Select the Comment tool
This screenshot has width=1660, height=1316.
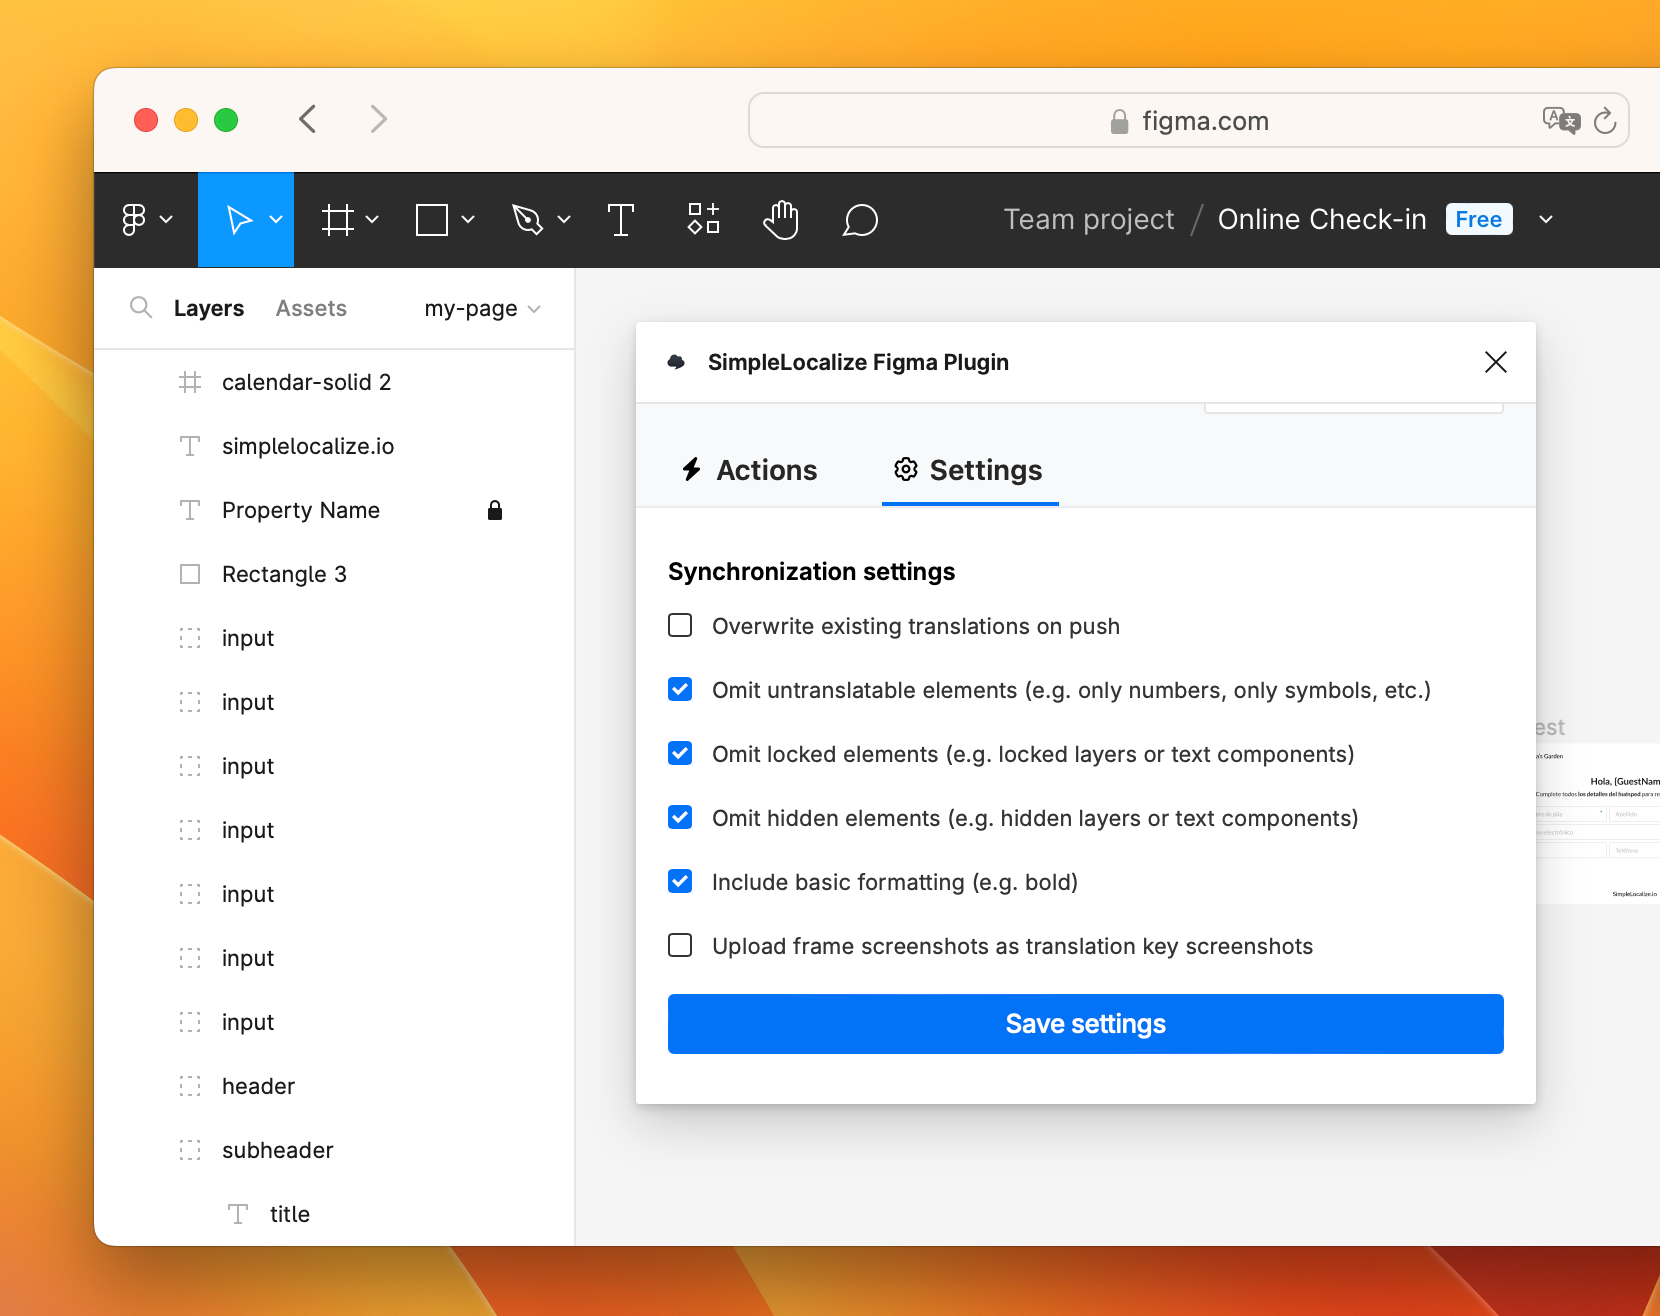pos(860,220)
